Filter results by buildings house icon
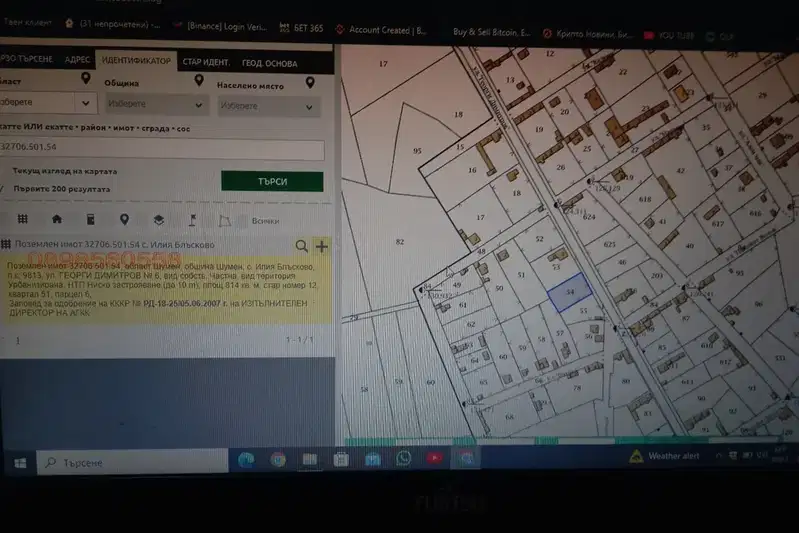Screen dimensions: 799x533 [57, 219]
